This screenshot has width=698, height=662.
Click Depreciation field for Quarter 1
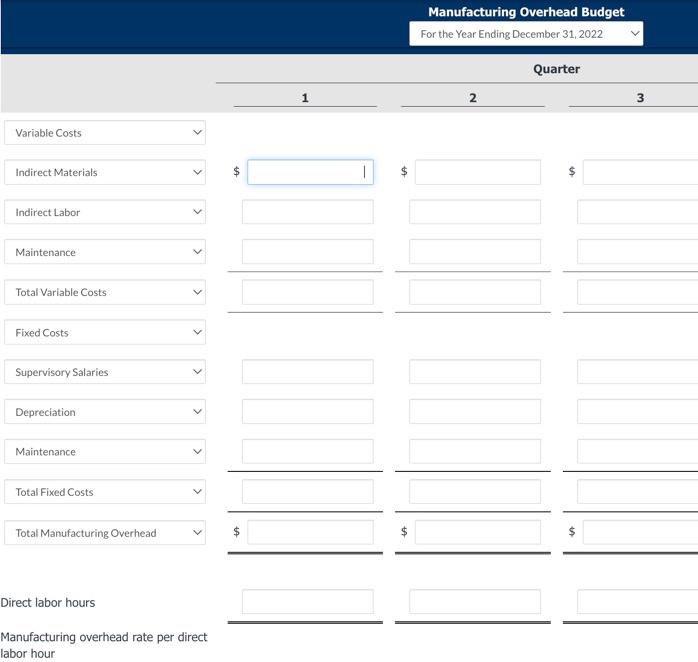tap(308, 411)
